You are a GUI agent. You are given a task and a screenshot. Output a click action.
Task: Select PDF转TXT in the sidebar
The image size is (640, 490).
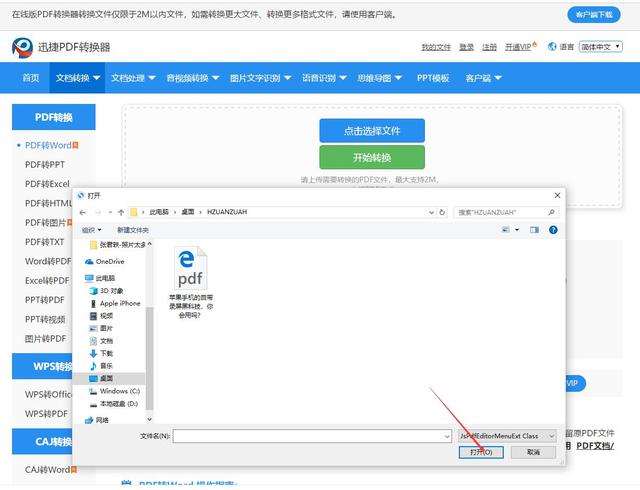[x=44, y=242]
